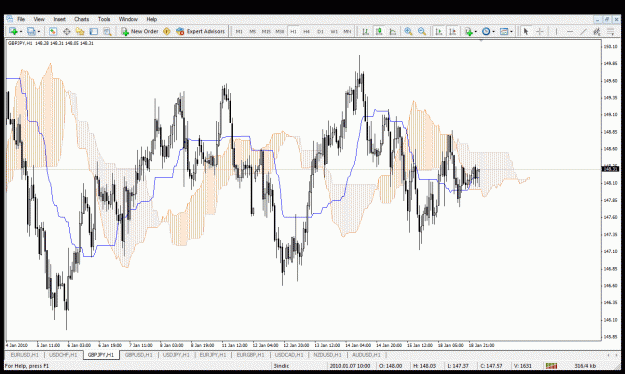Viewport: 625px width, 374px height.
Task: Switch chart to D1 timeframe
Action: click(320, 31)
